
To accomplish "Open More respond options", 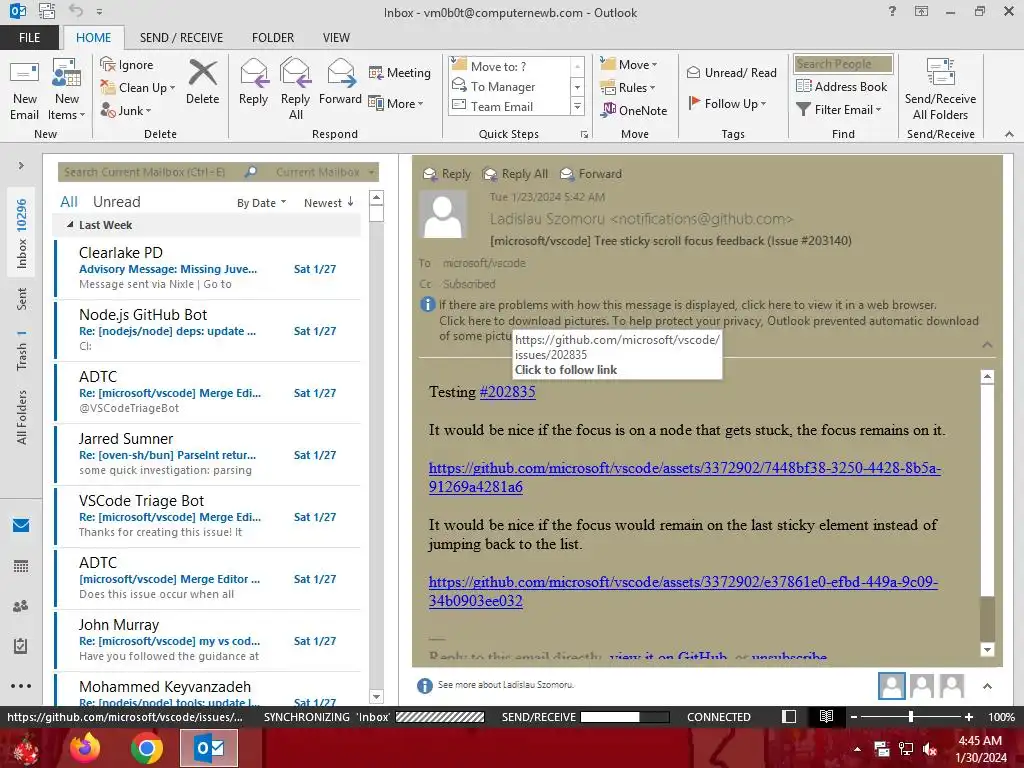I will click(x=396, y=103).
